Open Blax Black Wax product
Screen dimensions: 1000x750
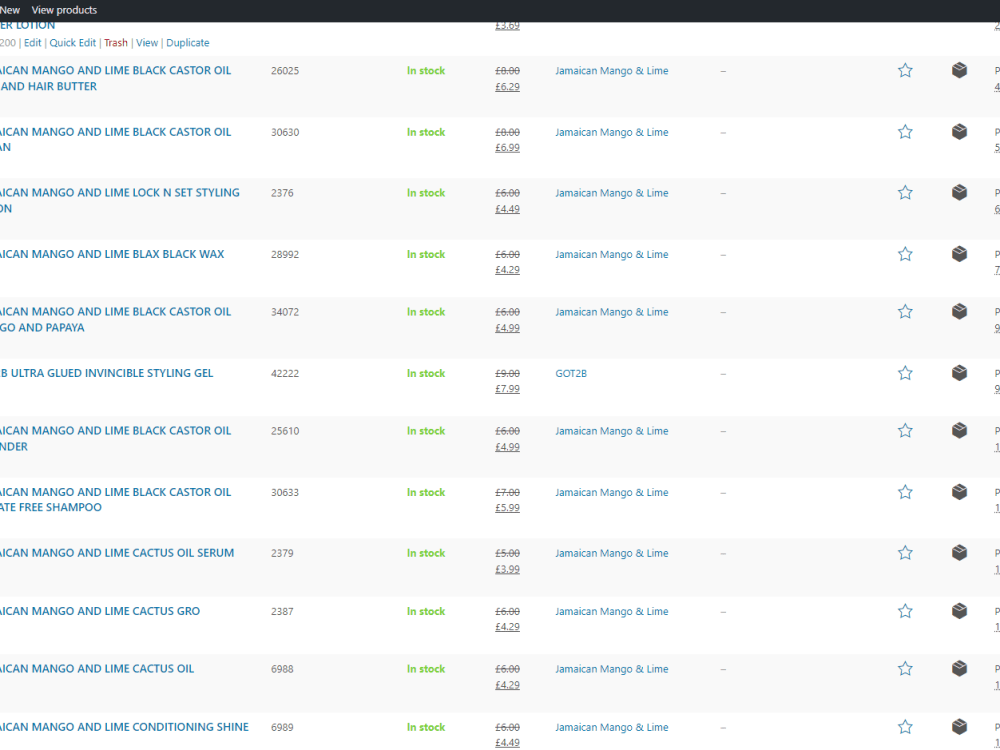pyautogui.click(x=112, y=254)
